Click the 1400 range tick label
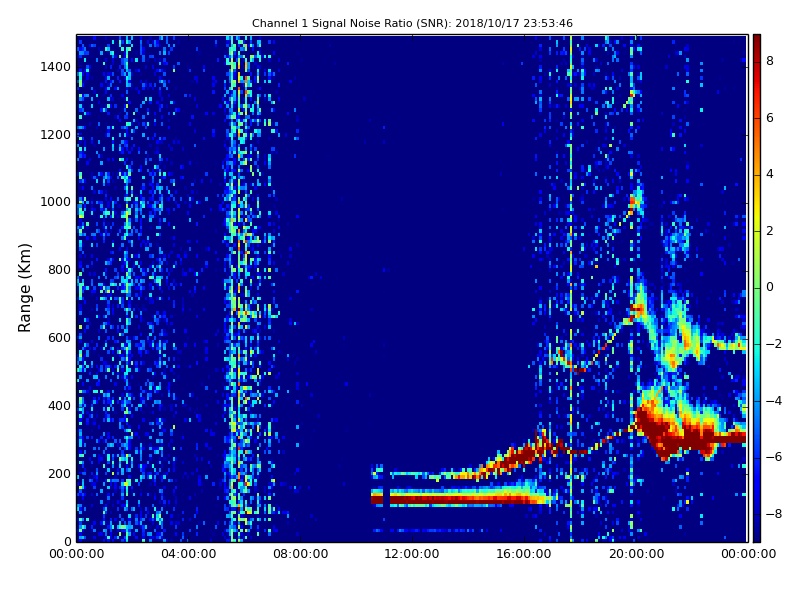The image size is (800, 600). [x=56, y=67]
